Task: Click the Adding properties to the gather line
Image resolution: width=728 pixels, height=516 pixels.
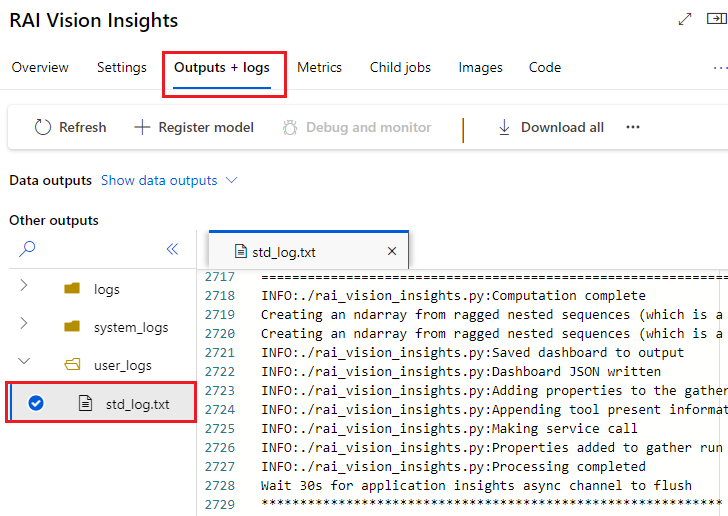Action: click(494, 391)
